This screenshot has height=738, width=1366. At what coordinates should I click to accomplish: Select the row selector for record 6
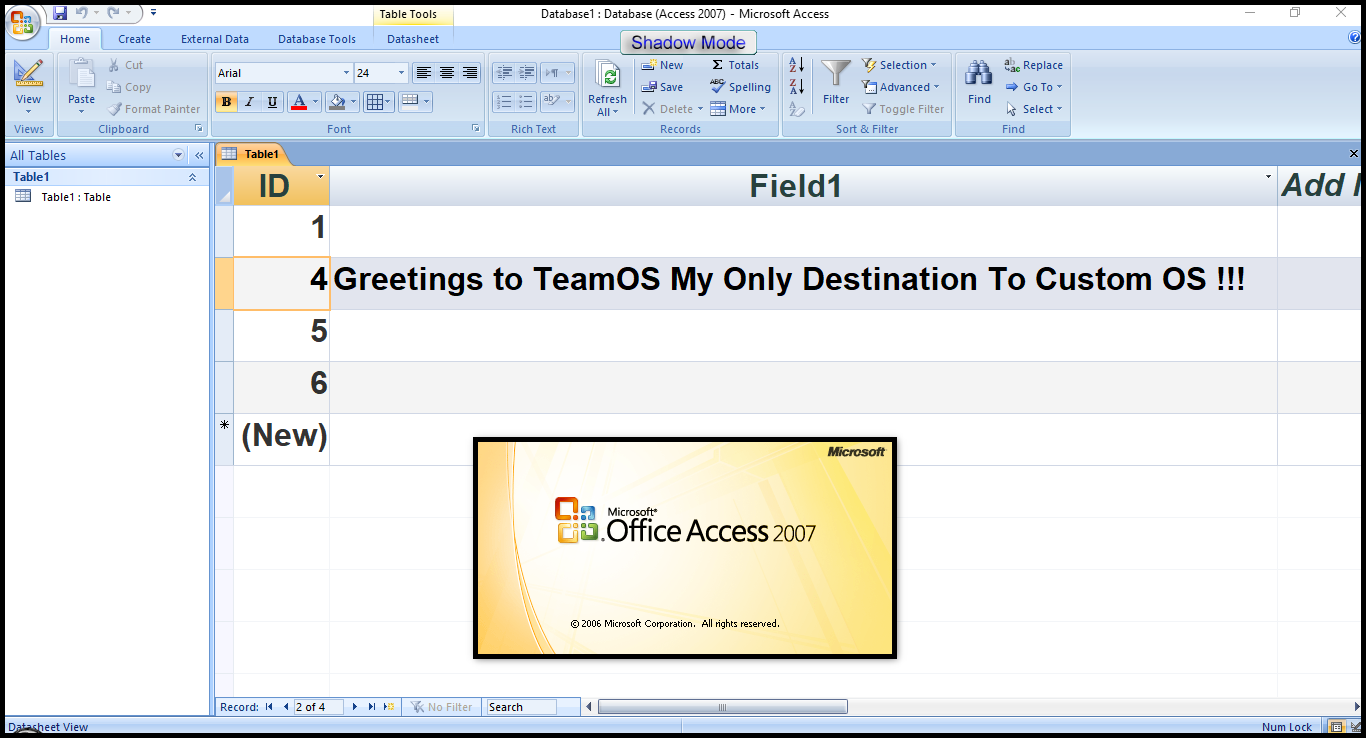[x=224, y=387]
